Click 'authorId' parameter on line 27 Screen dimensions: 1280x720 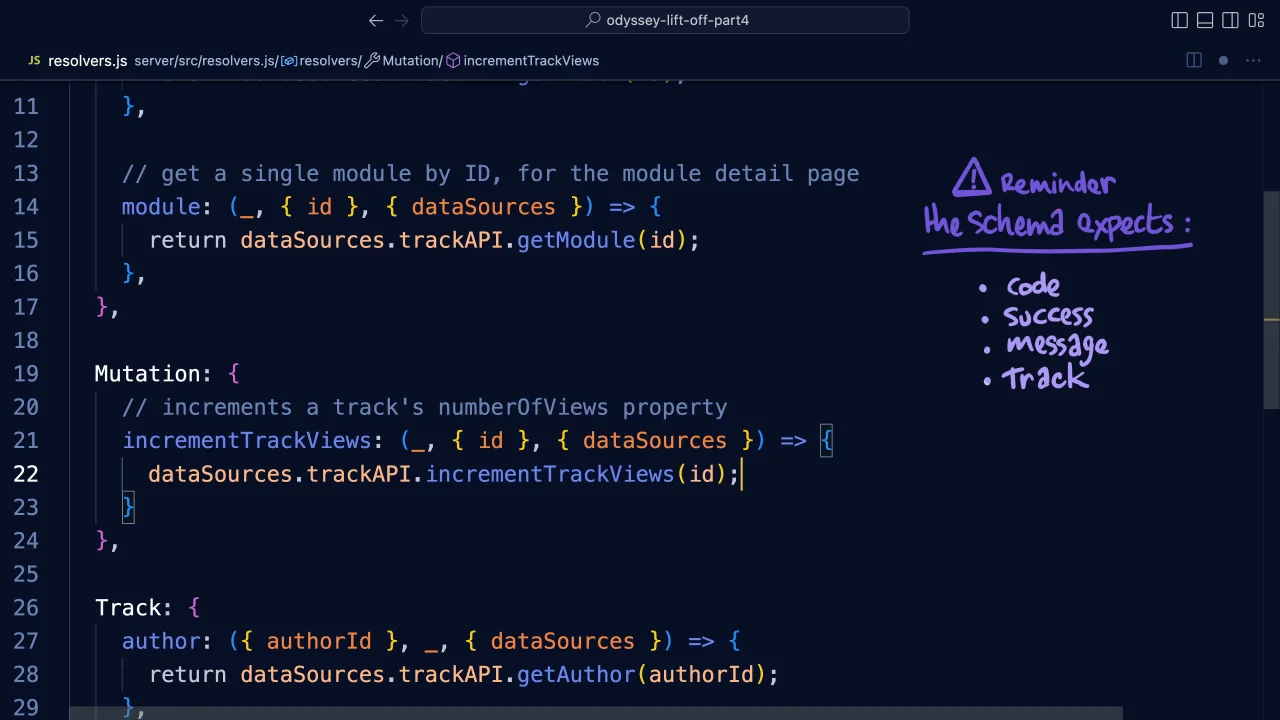[x=319, y=641]
